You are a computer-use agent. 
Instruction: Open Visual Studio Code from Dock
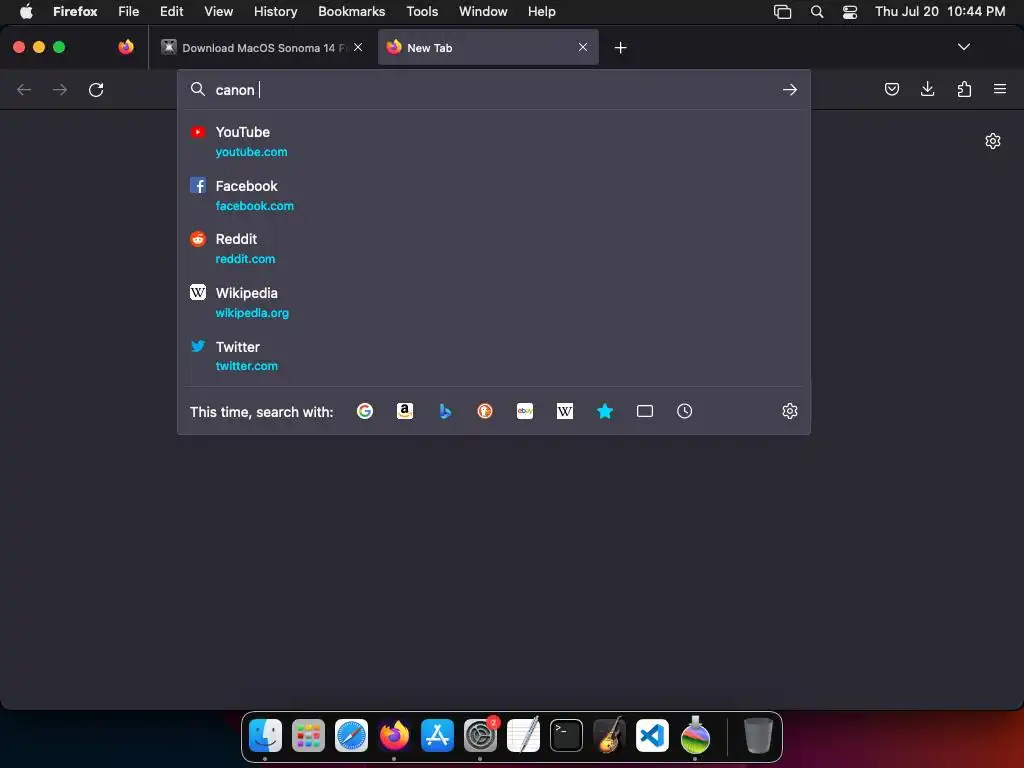tap(652, 735)
